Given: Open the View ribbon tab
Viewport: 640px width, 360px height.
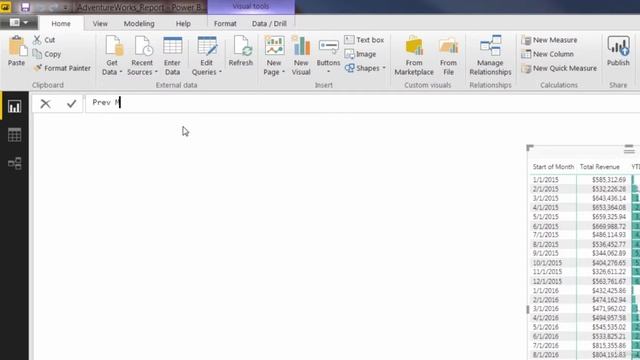Looking at the screenshot, I should tap(100, 24).
